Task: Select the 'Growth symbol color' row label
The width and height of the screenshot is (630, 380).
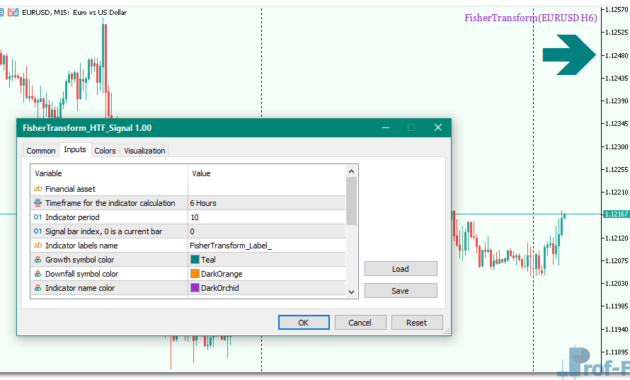Action: 80,260
